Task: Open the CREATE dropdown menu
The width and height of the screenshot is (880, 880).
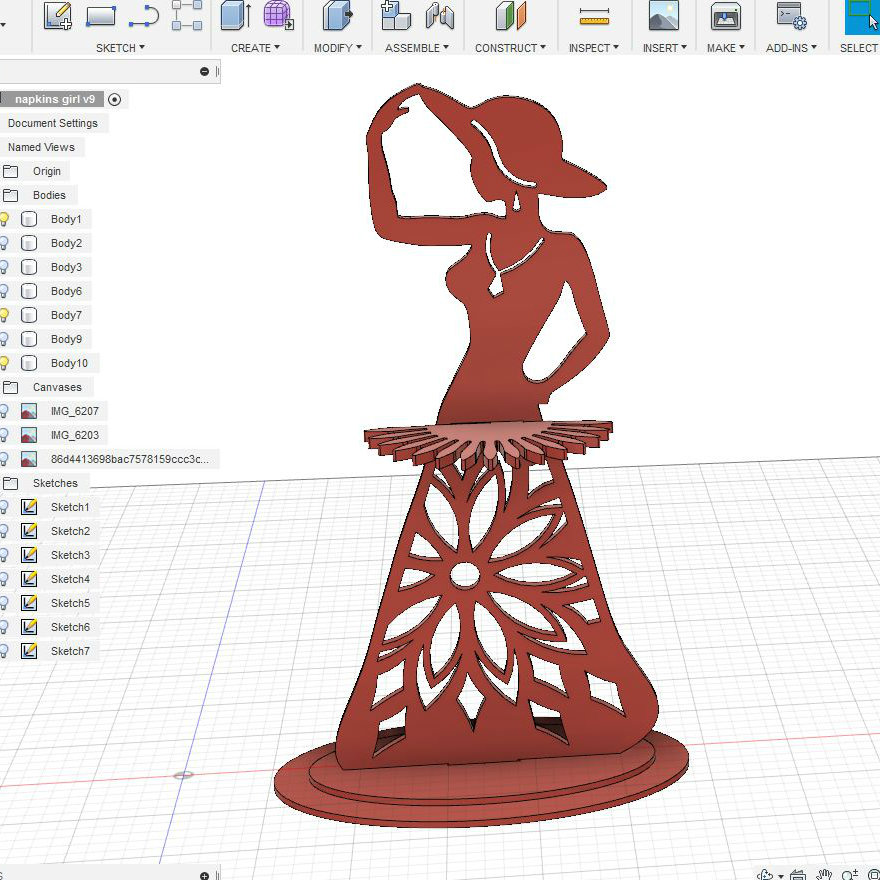Action: (255, 48)
